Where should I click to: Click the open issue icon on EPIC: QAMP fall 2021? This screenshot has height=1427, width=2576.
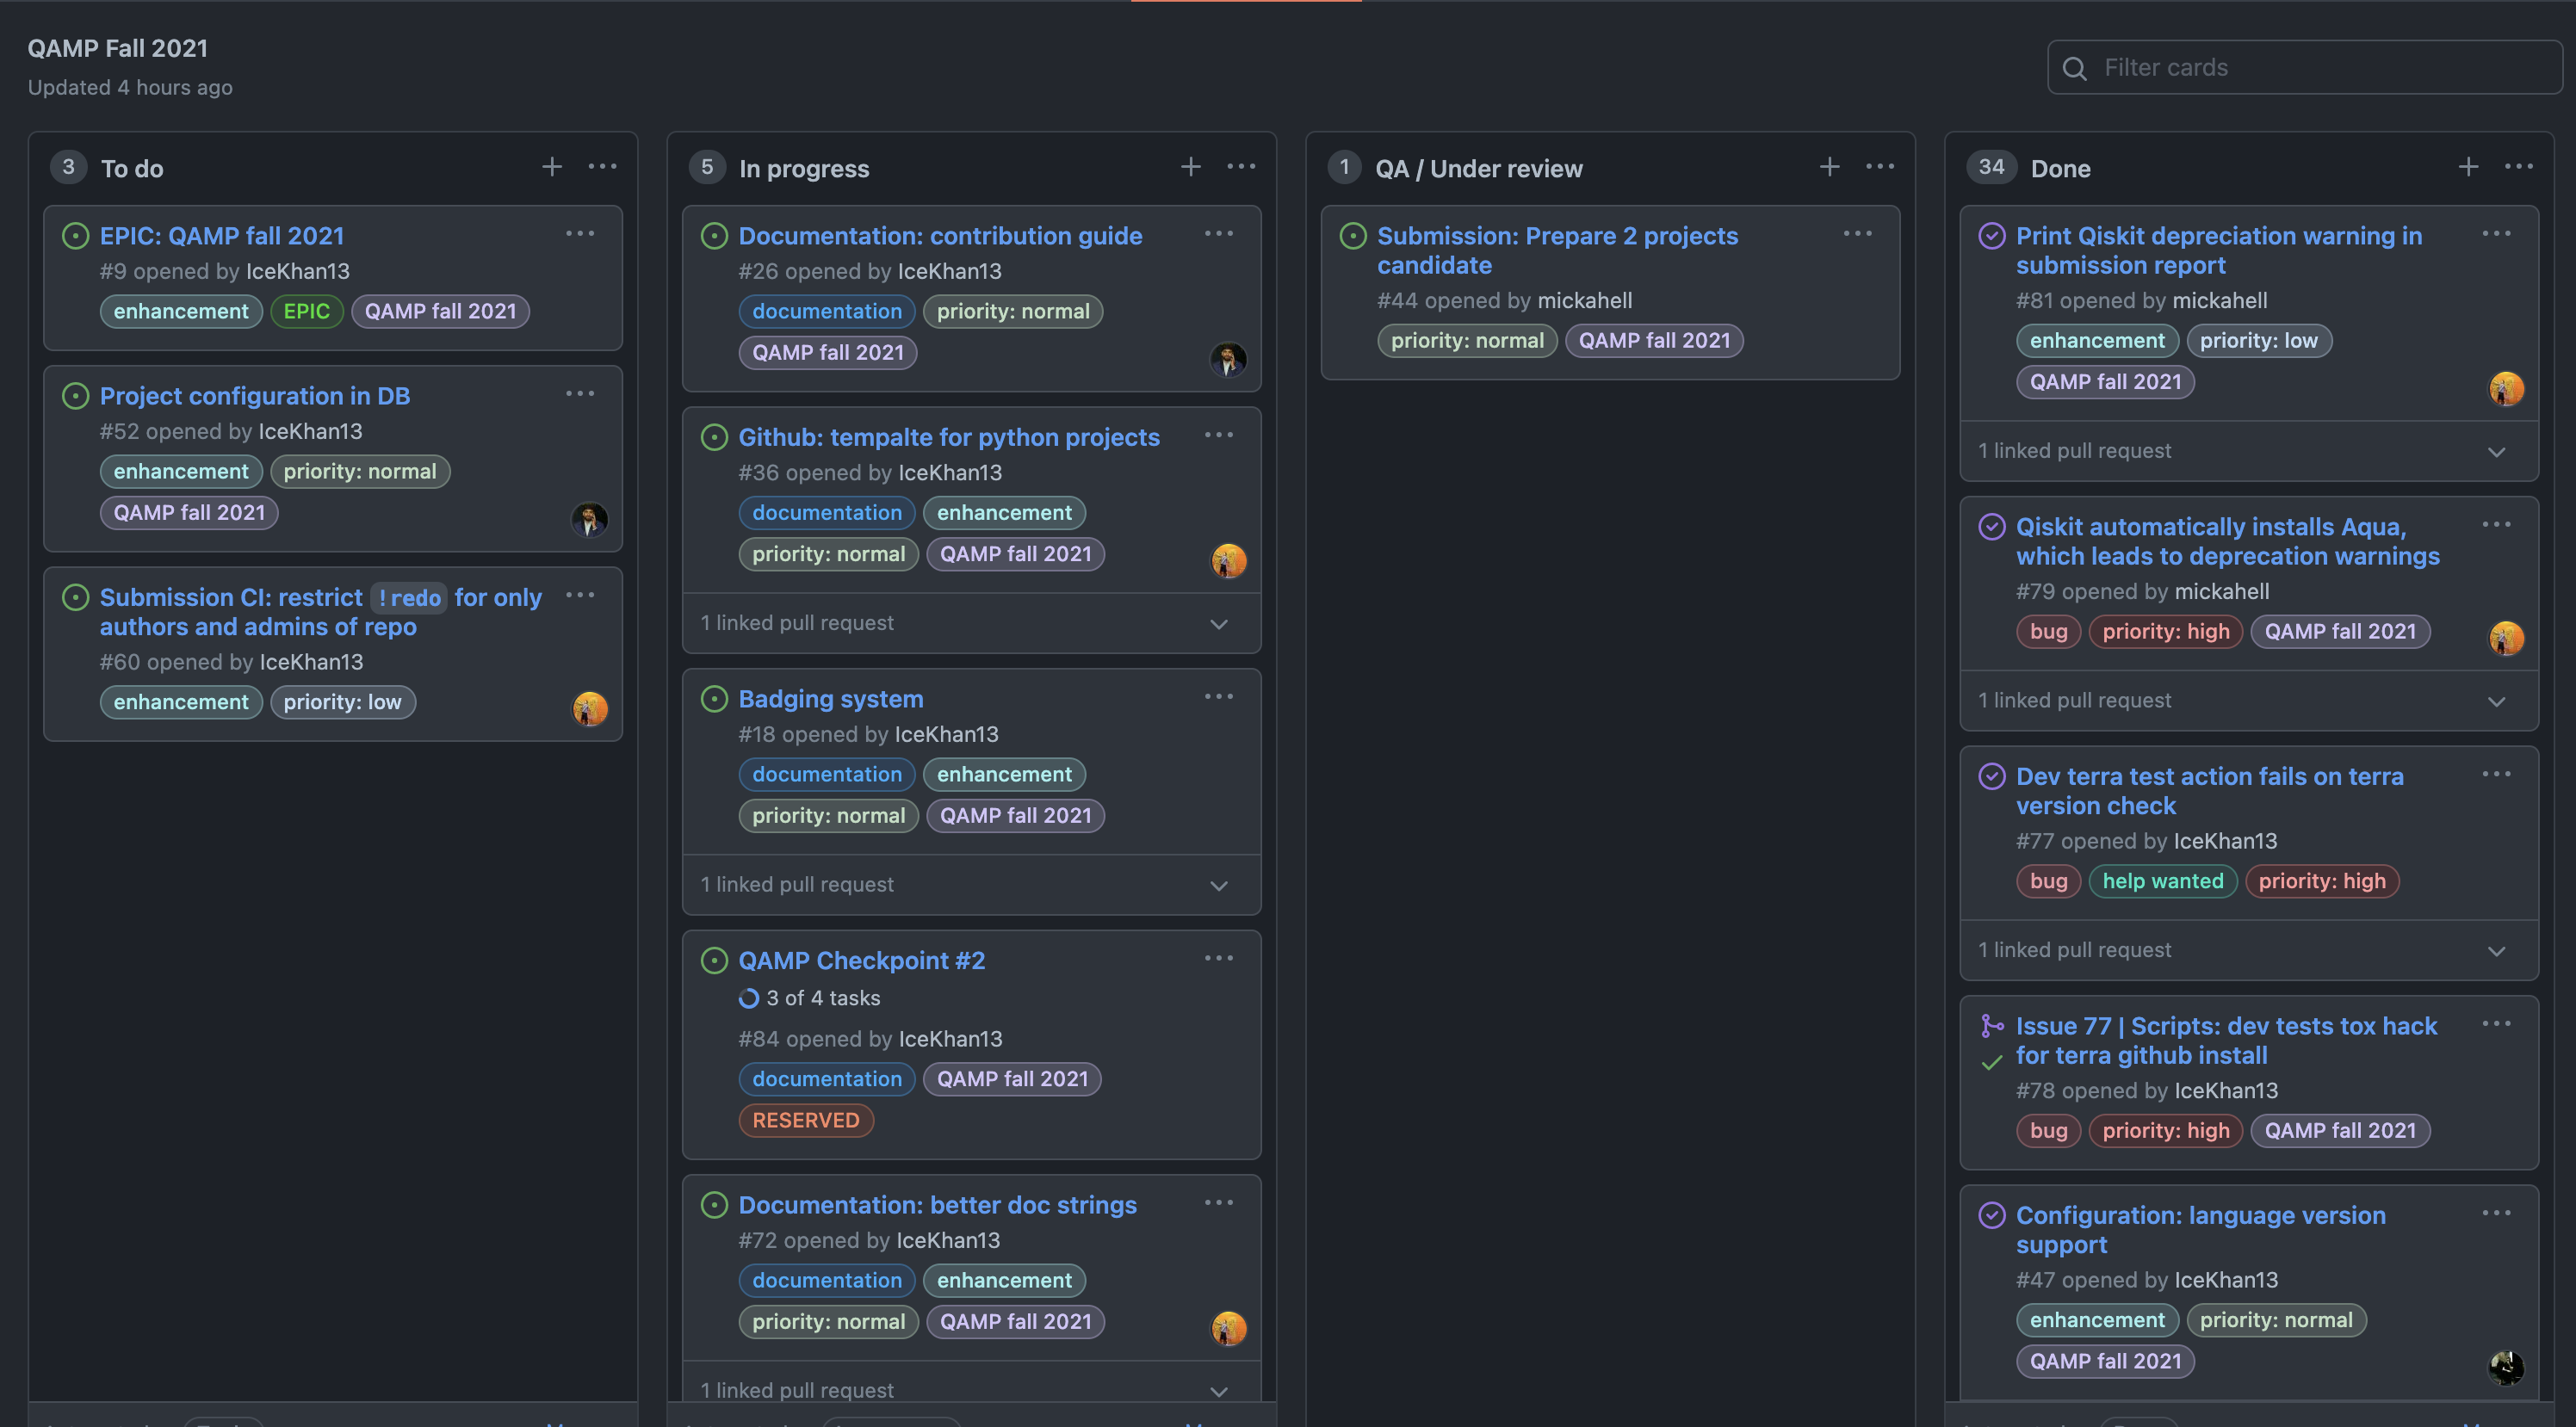coord(76,235)
